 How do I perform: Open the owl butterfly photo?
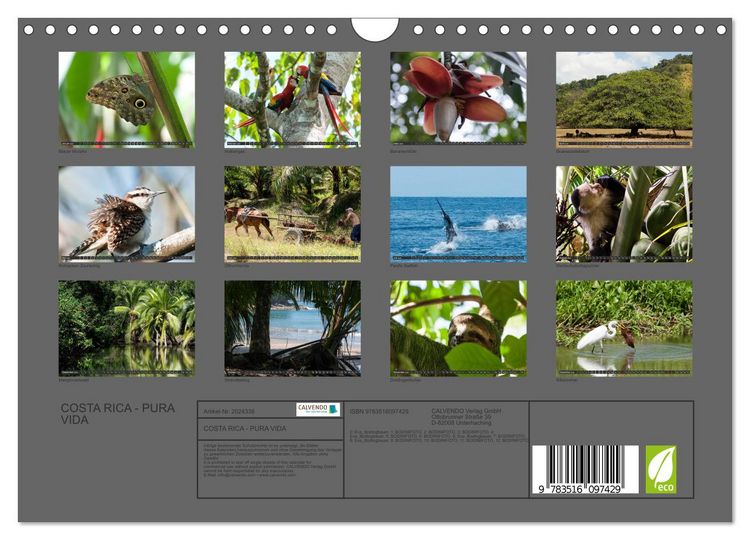[x=127, y=99]
